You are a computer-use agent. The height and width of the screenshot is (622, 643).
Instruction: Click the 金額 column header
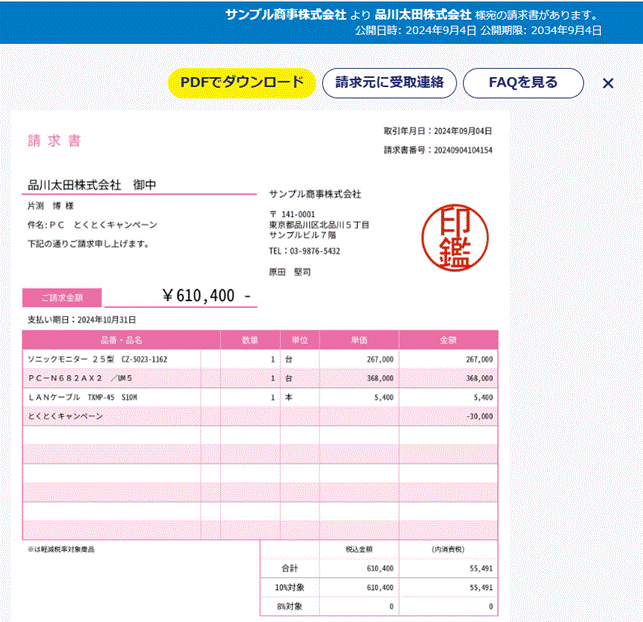pyautogui.click(x=449, y=340)
